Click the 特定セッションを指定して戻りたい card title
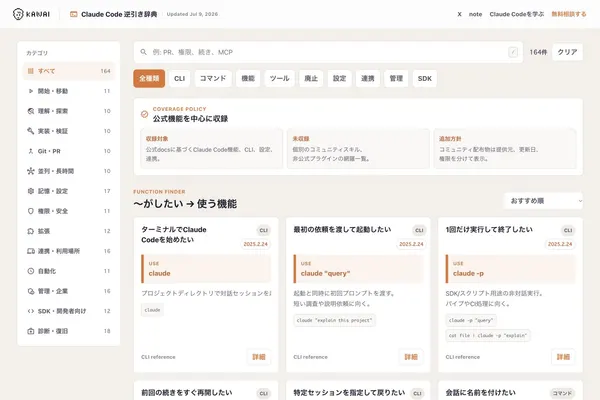The height and width of the screenshot is (400, 600). (349, 393)
